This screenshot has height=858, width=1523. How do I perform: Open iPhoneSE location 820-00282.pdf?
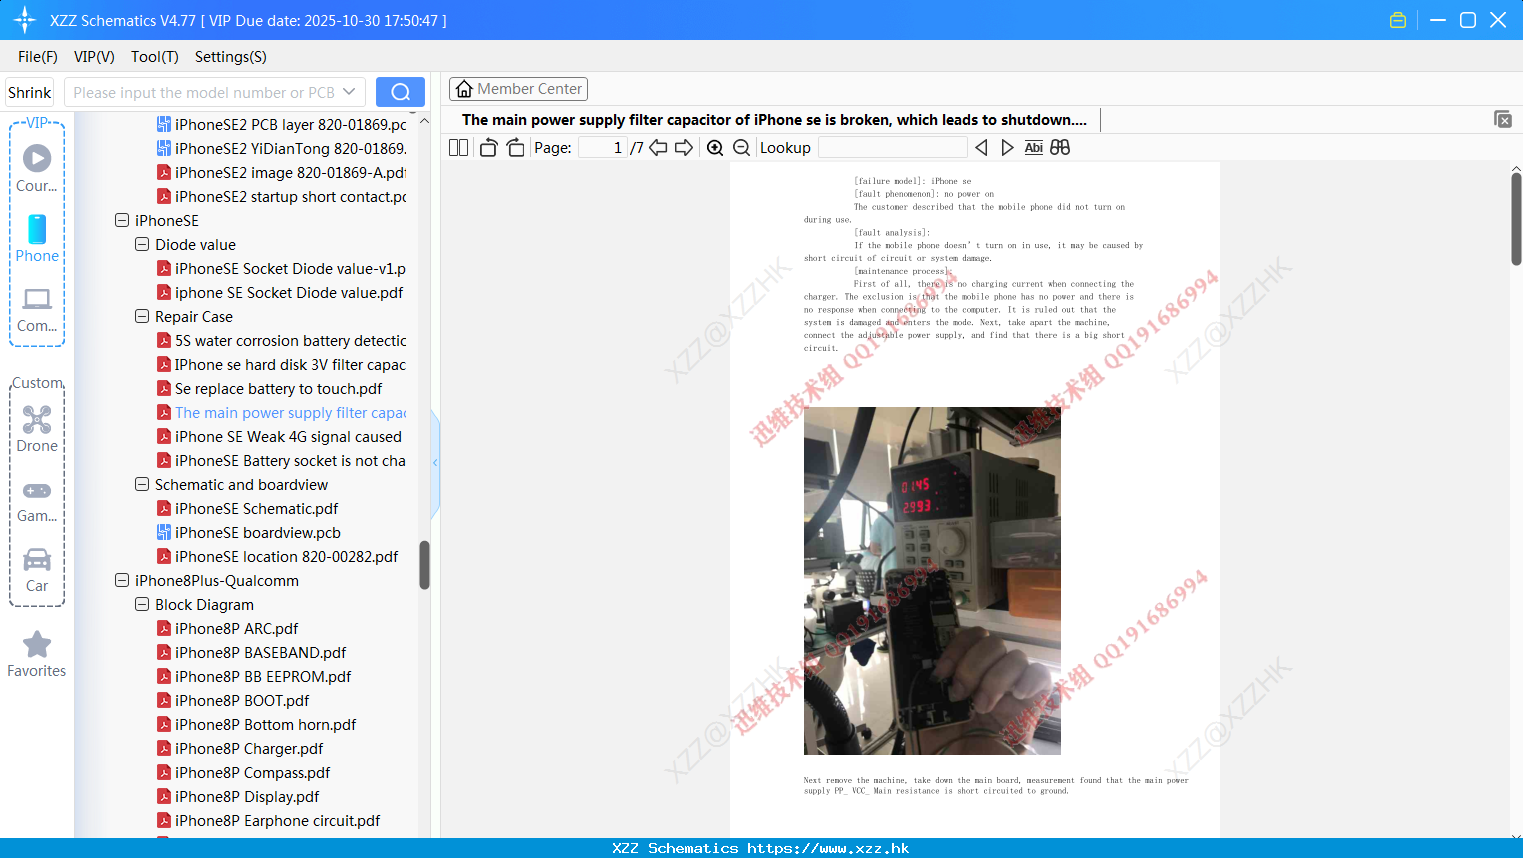[278, 556]
